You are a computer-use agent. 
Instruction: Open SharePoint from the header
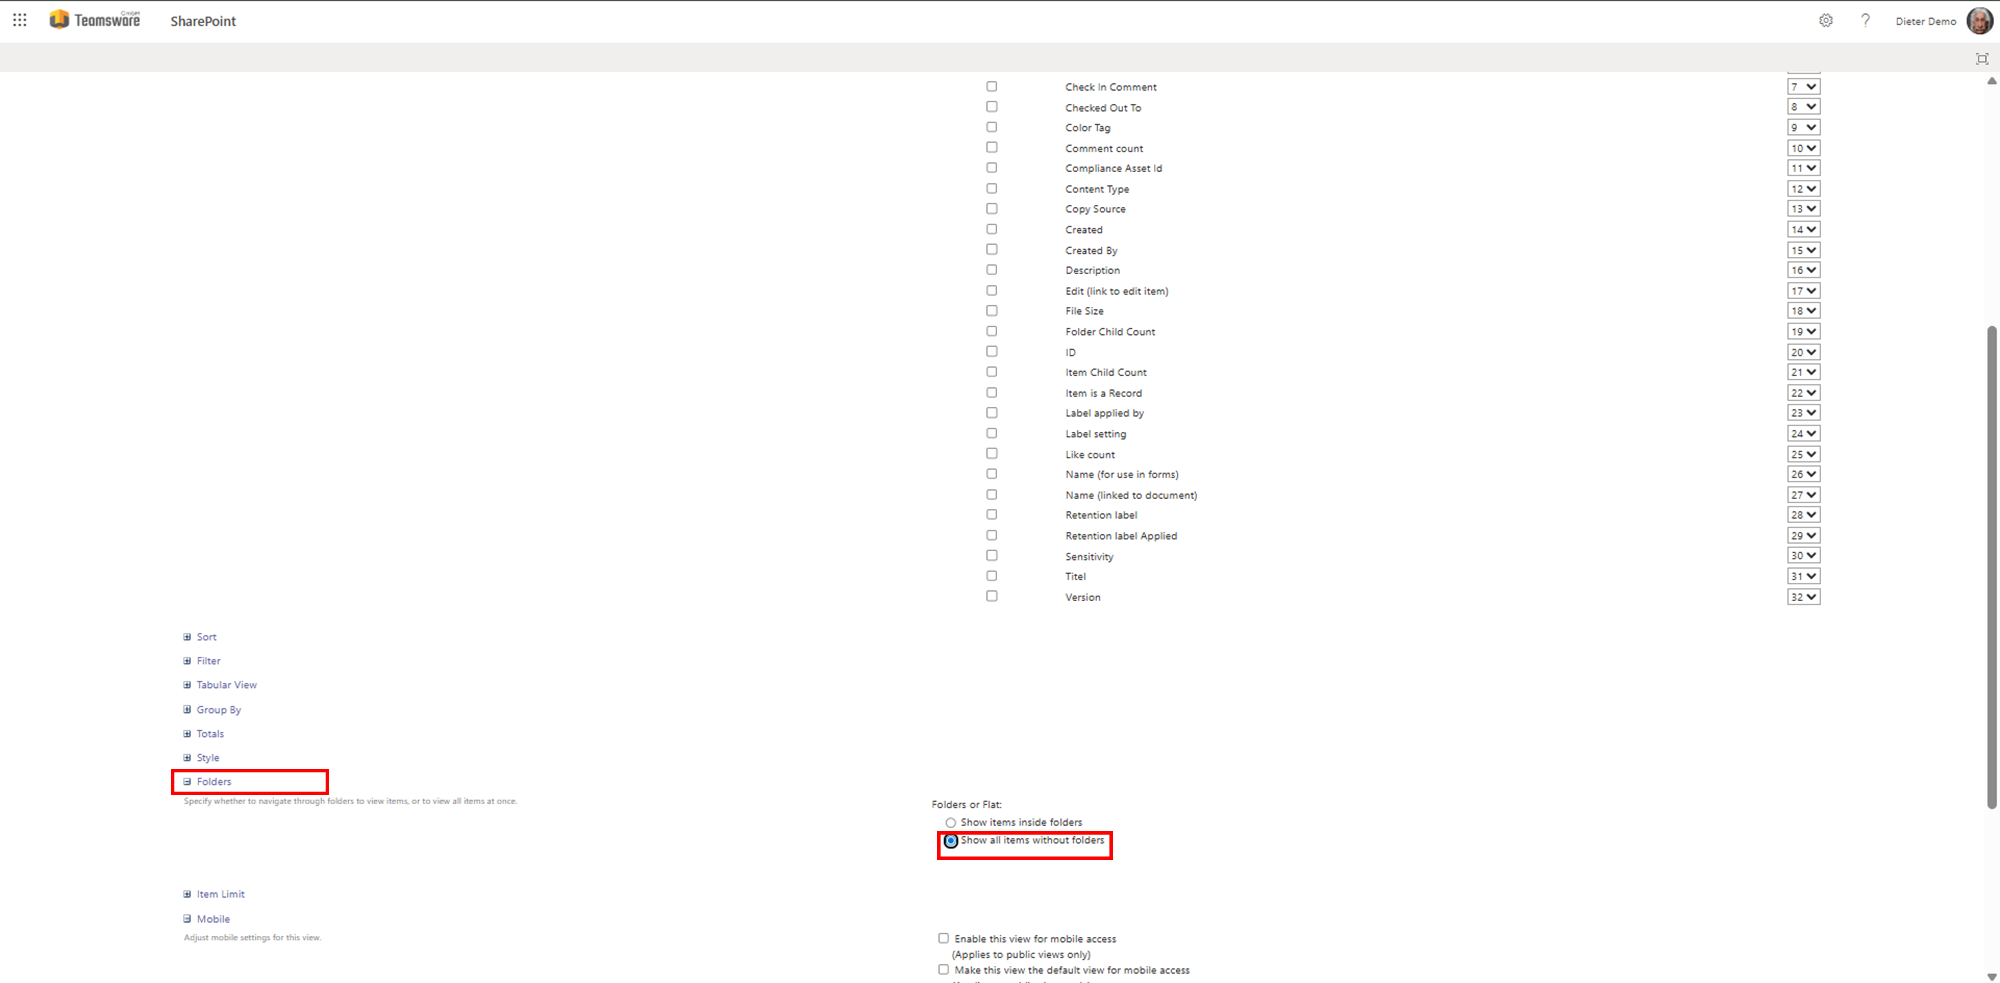203,21
